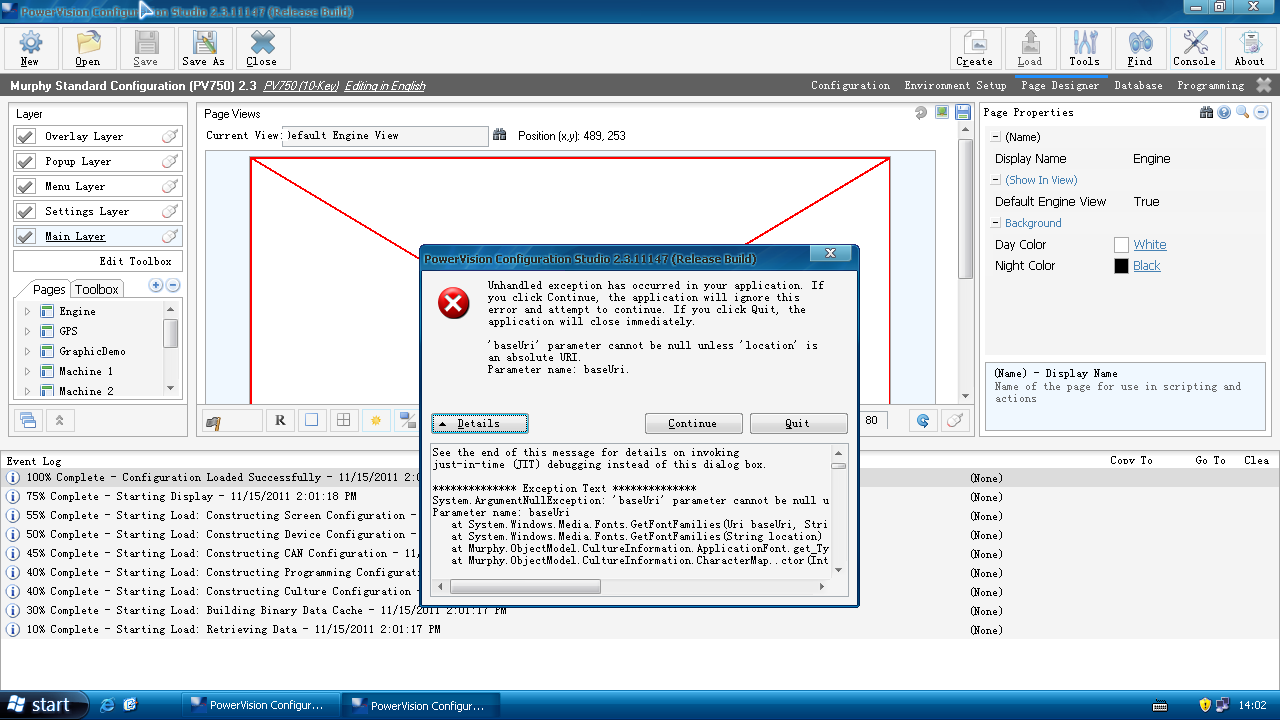Image resolution: width=1280 pixels, height=720 pixels.
Task: Click the About toolbar icon
Action: point(1250,48)
